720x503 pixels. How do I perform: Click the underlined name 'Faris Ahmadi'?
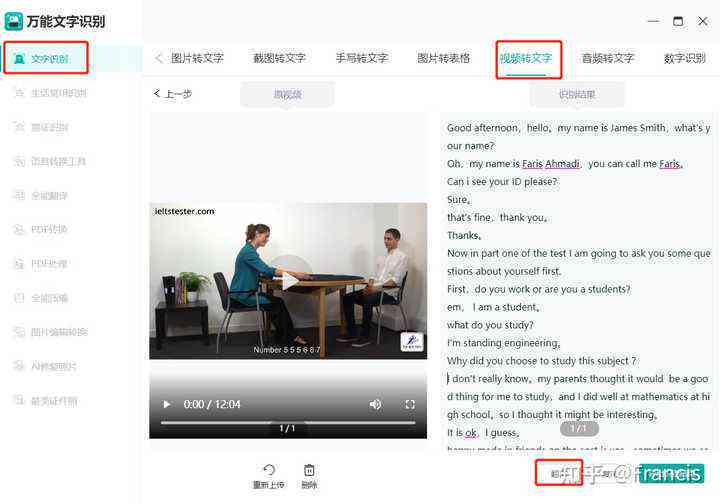551,164
